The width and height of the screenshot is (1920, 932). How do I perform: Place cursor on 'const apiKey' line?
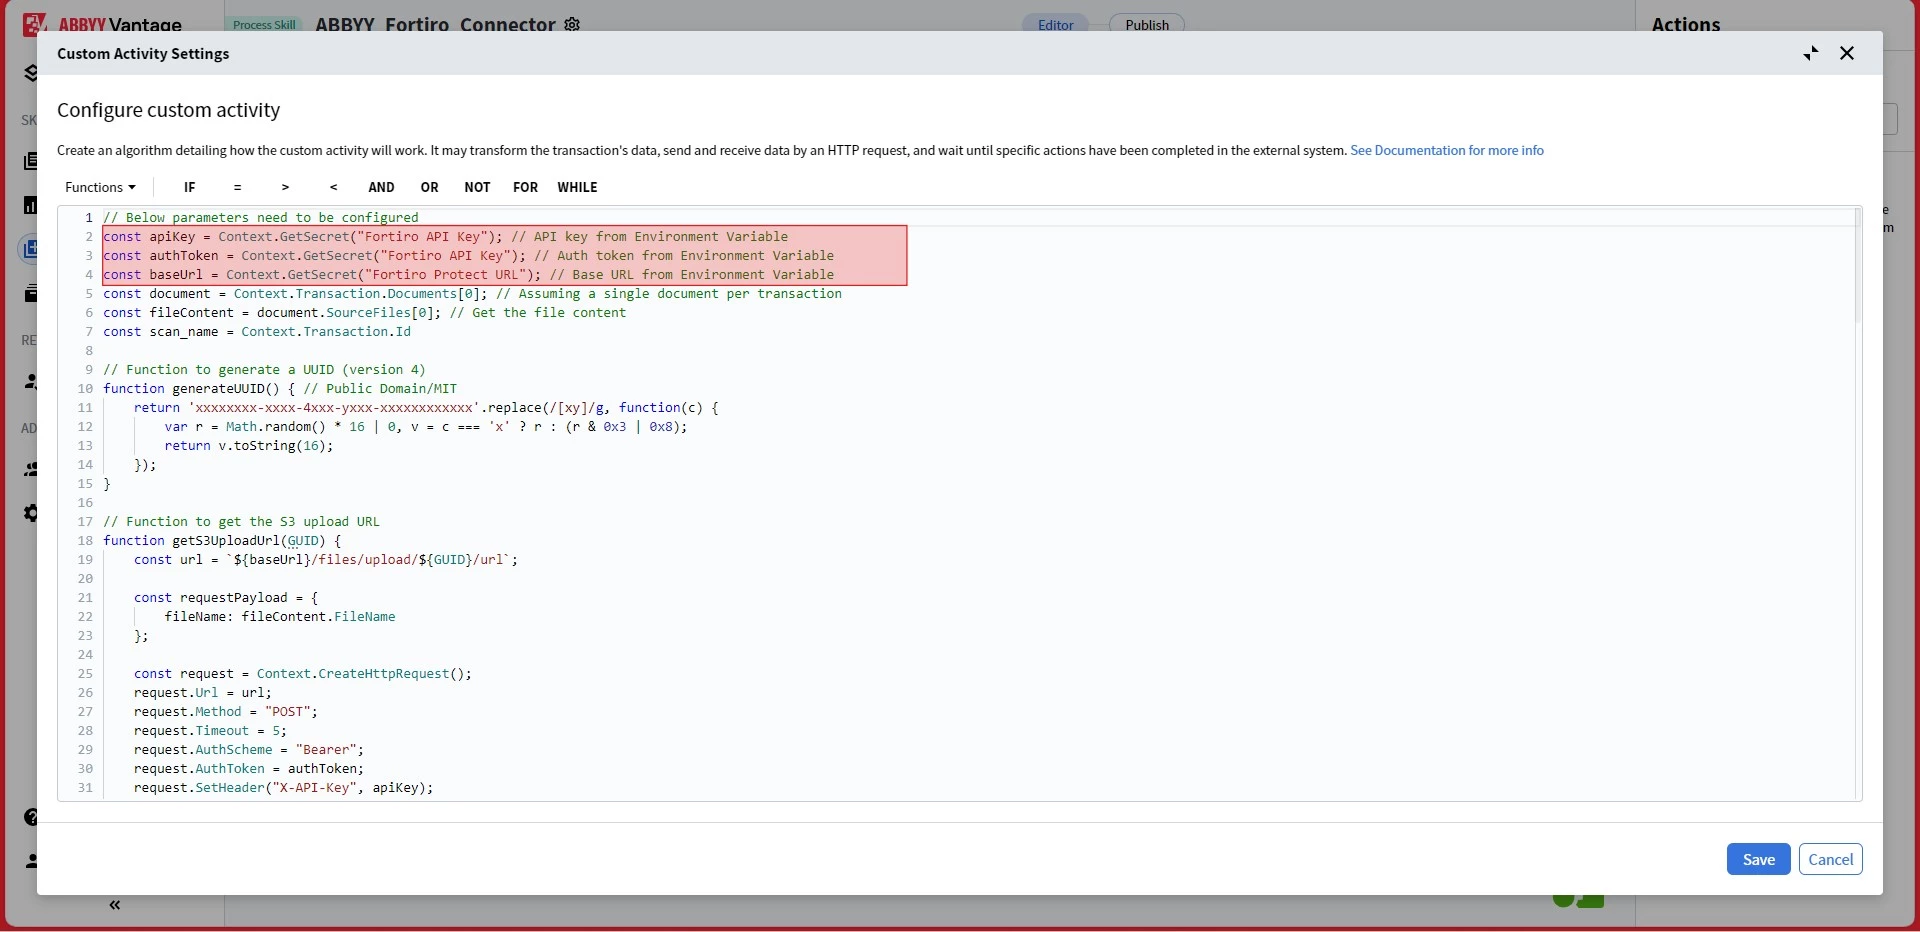(x=445, y=236)
